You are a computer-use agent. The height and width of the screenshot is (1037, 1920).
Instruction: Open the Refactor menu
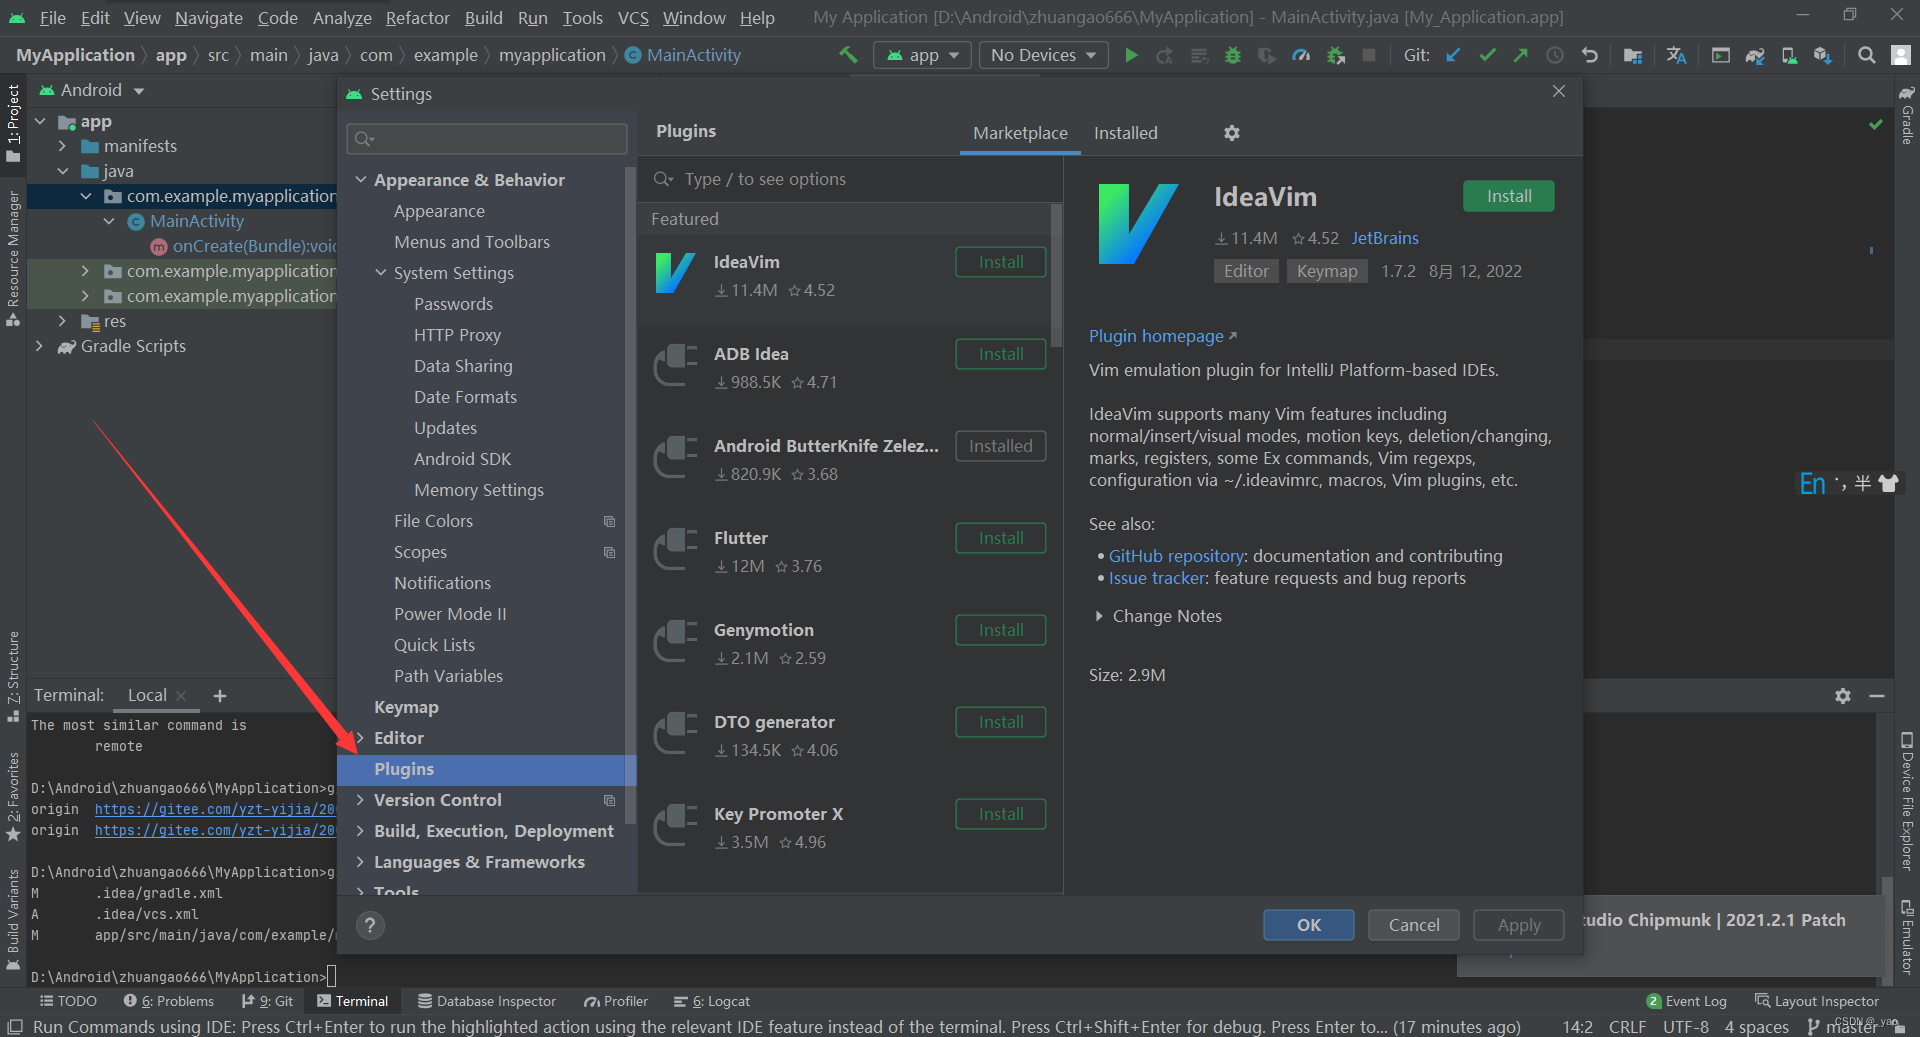tap(417, 18)
